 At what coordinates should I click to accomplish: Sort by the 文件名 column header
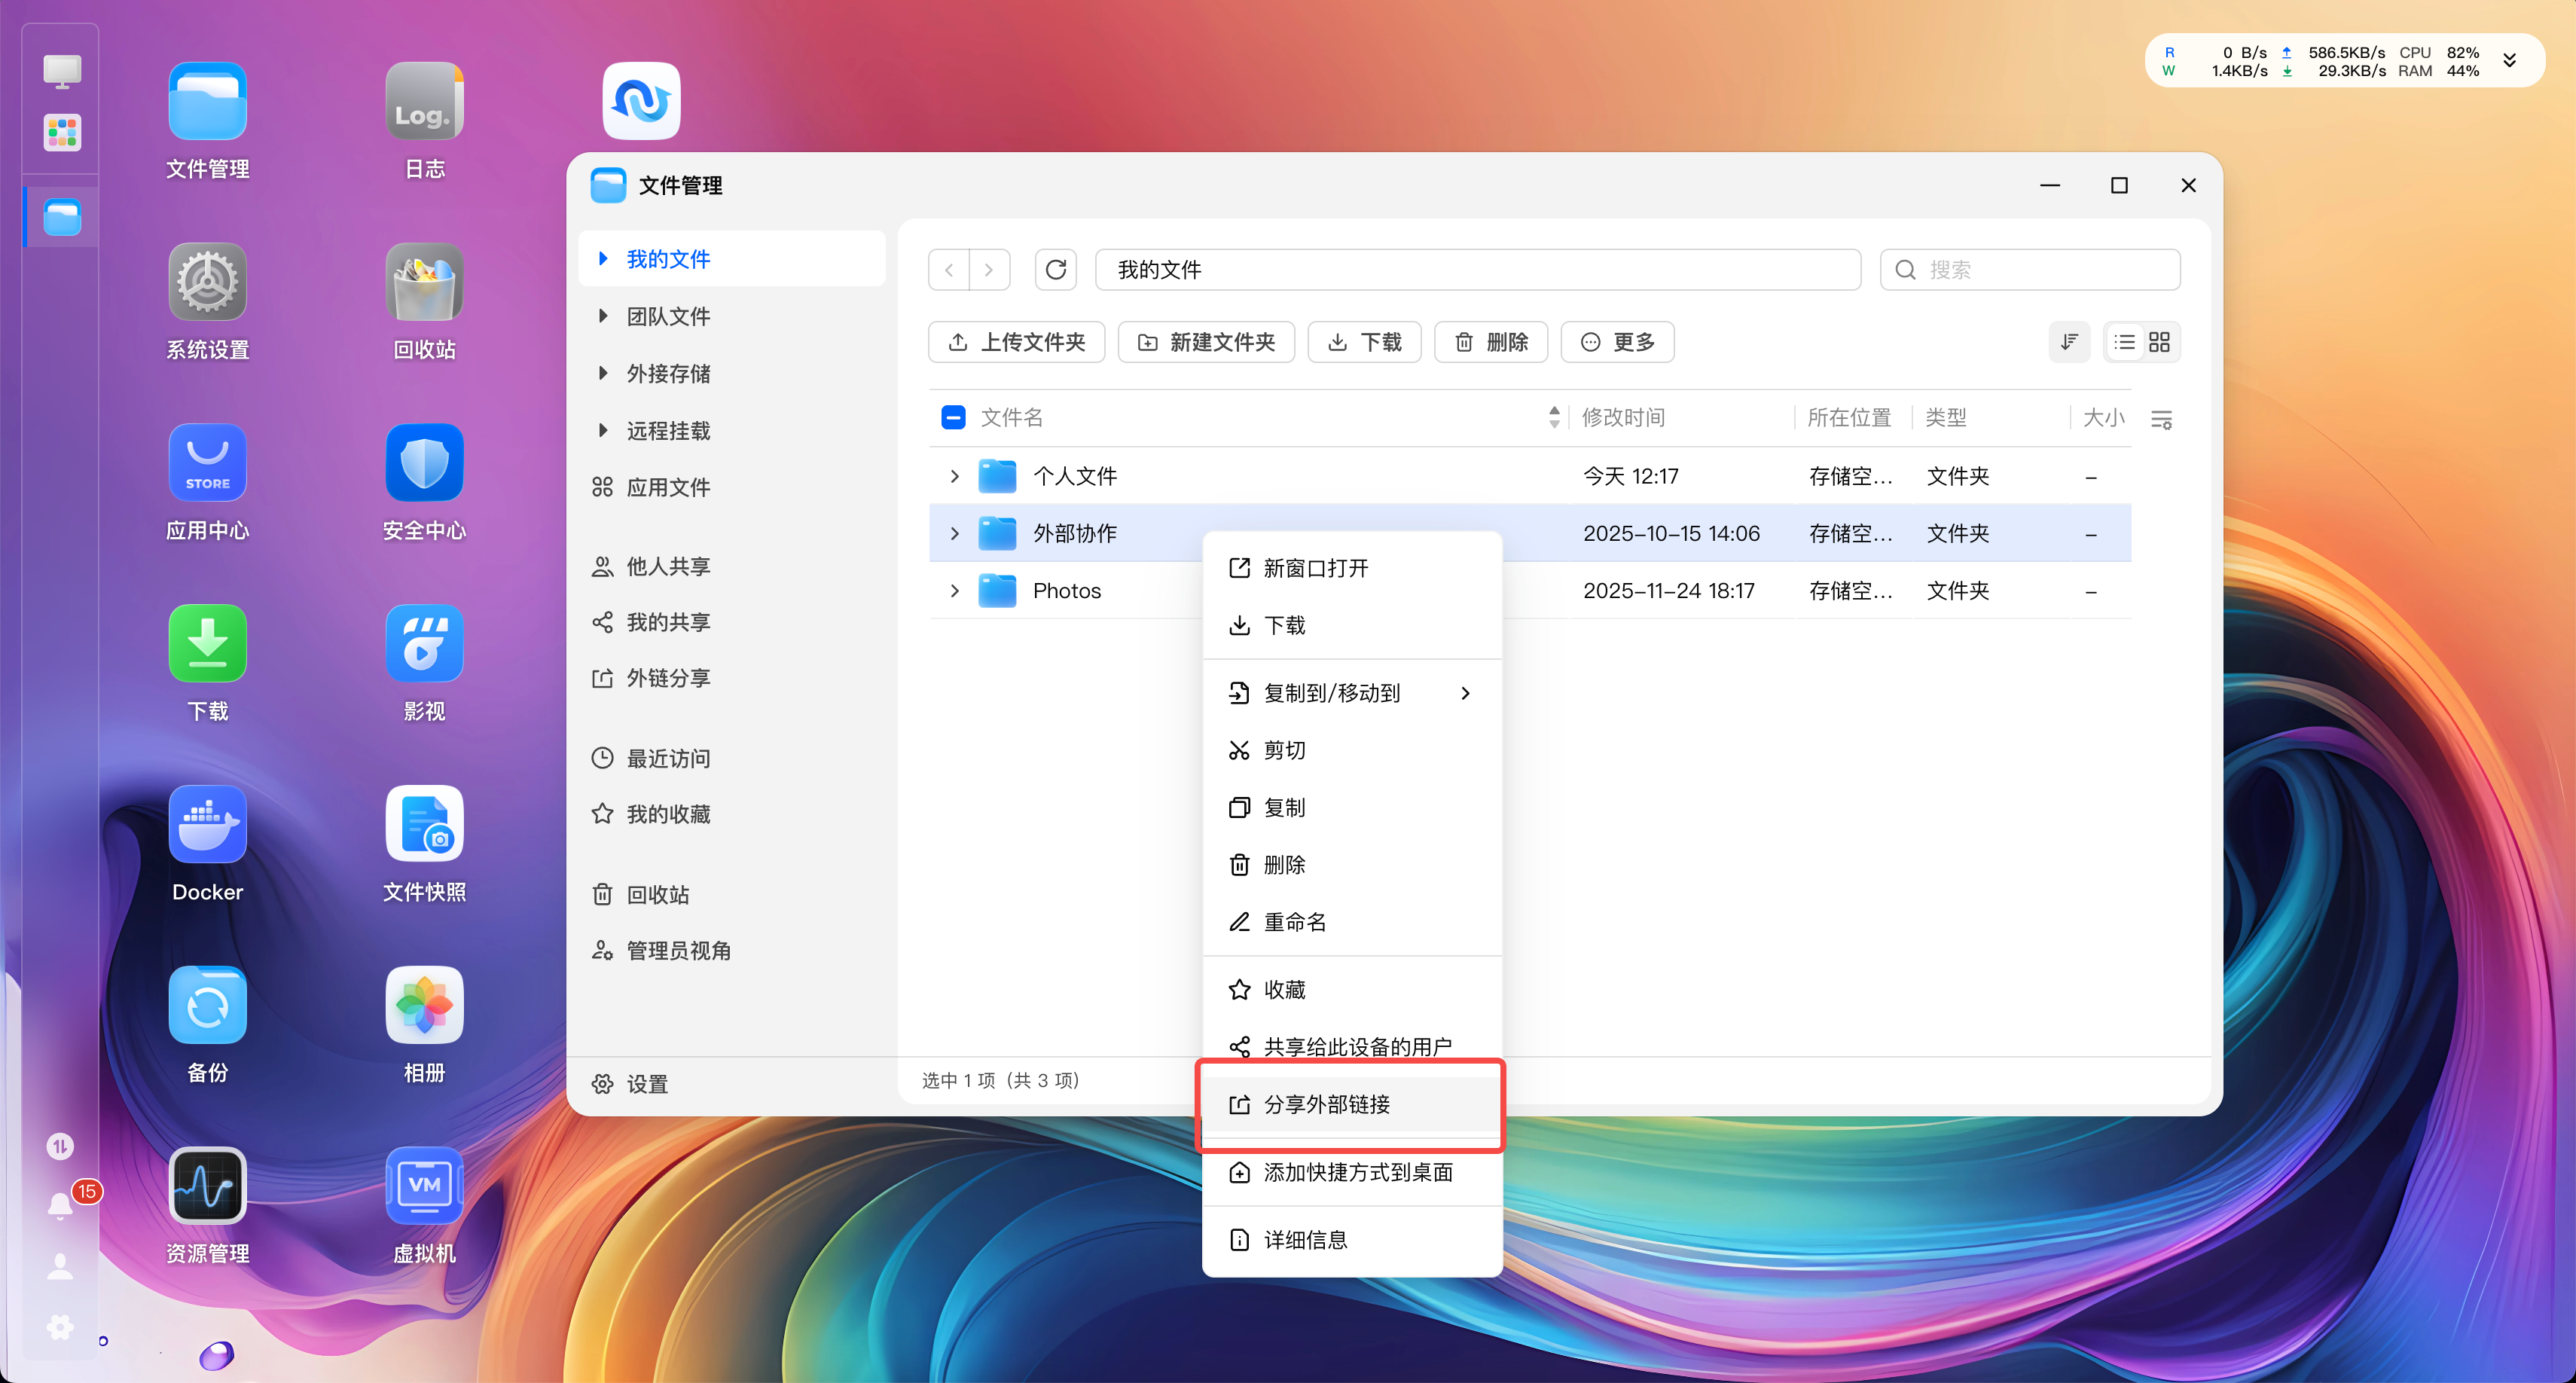(1011, 417)
